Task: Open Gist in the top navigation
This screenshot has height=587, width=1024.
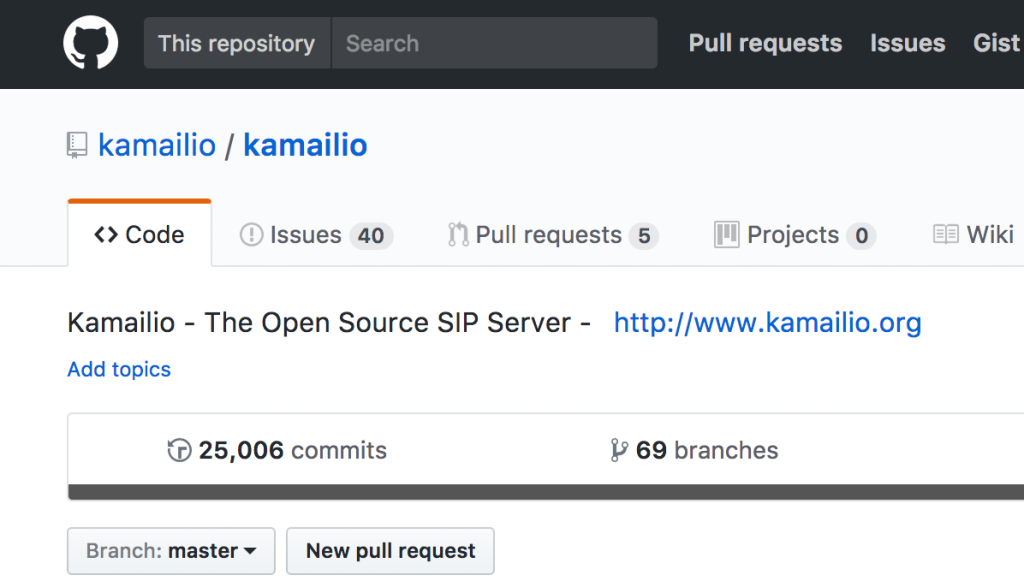Action: pos(997,43)
